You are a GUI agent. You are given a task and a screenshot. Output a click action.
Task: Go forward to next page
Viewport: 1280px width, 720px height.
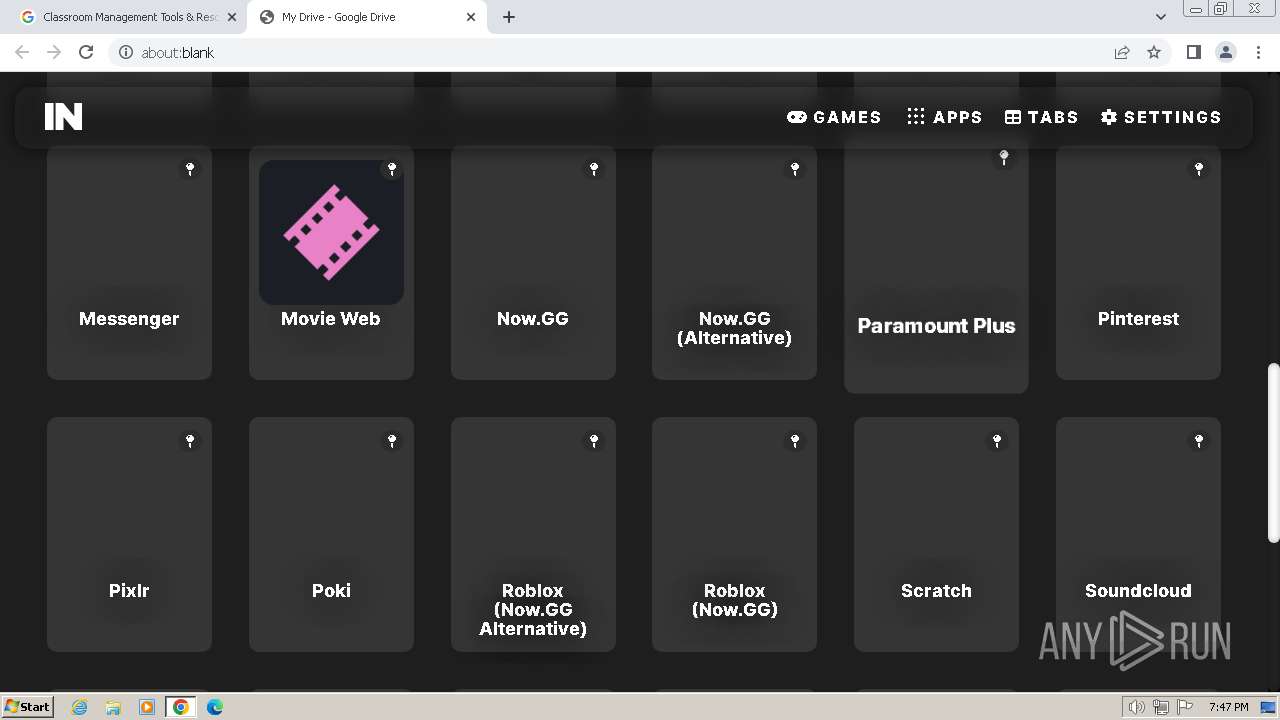[x=54, y=52]
